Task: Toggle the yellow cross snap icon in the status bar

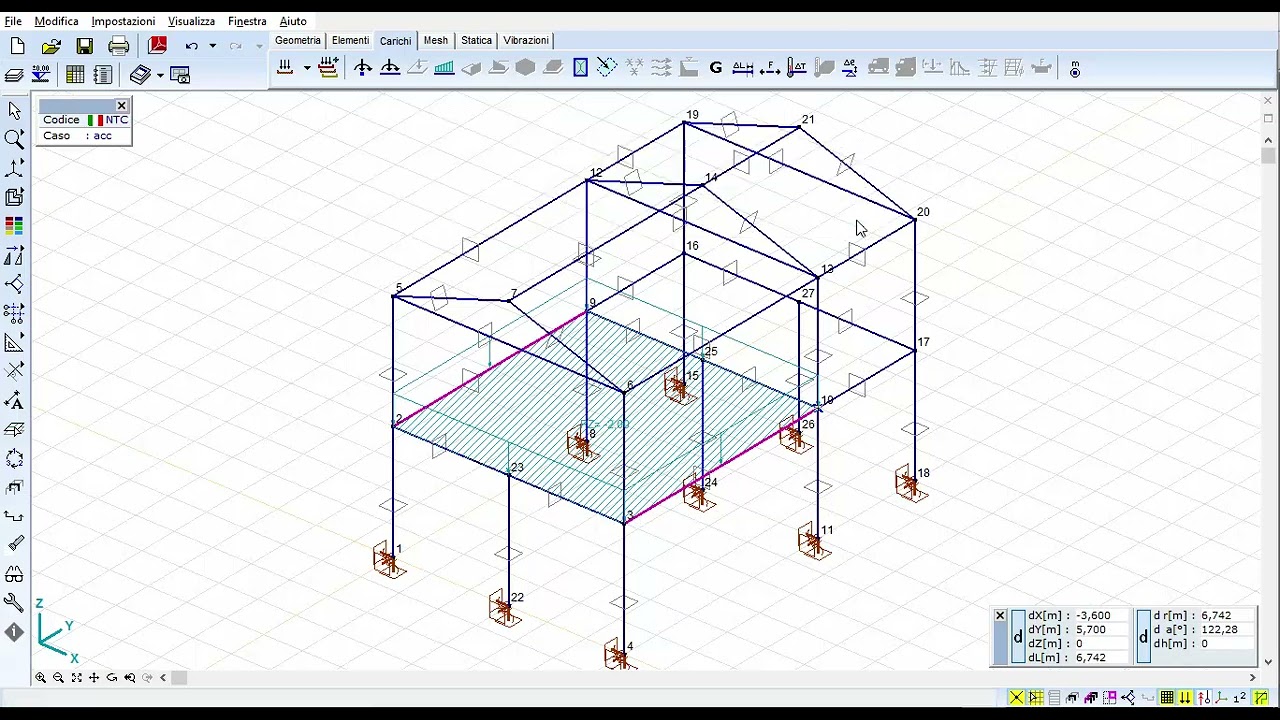Action: click(x=1016, y=698)
